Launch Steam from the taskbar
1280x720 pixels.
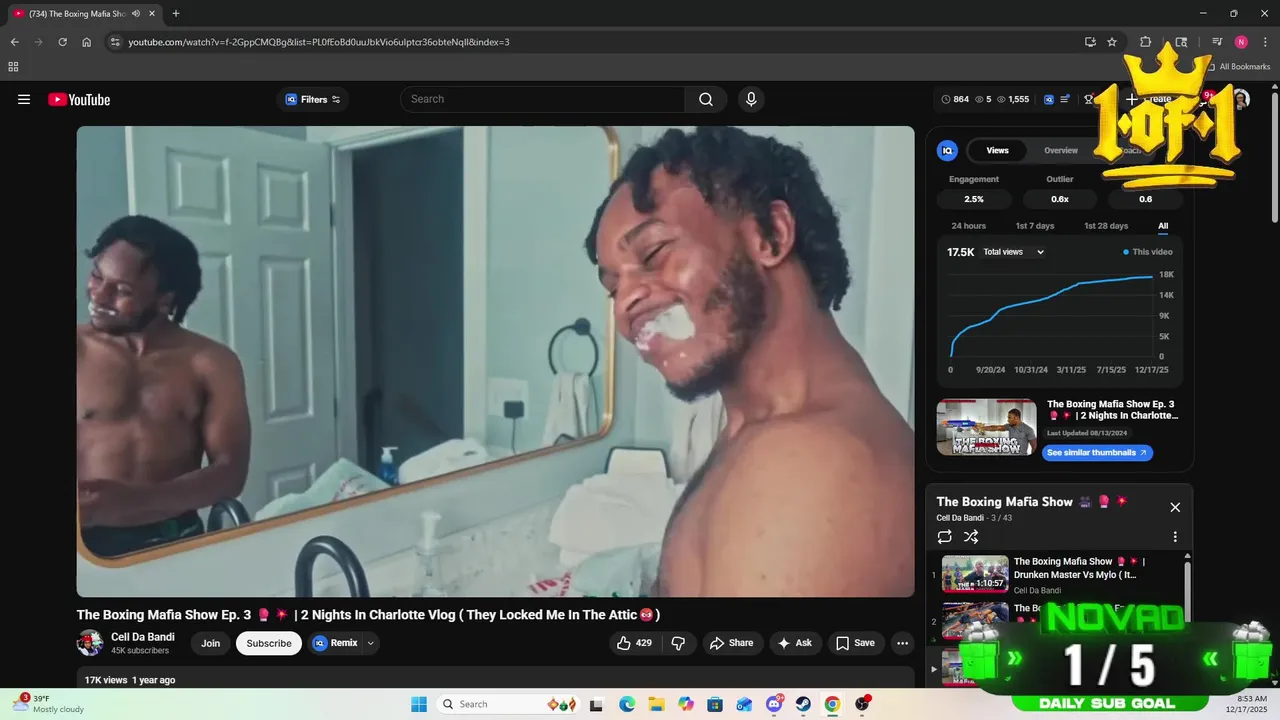coord(803,704)
